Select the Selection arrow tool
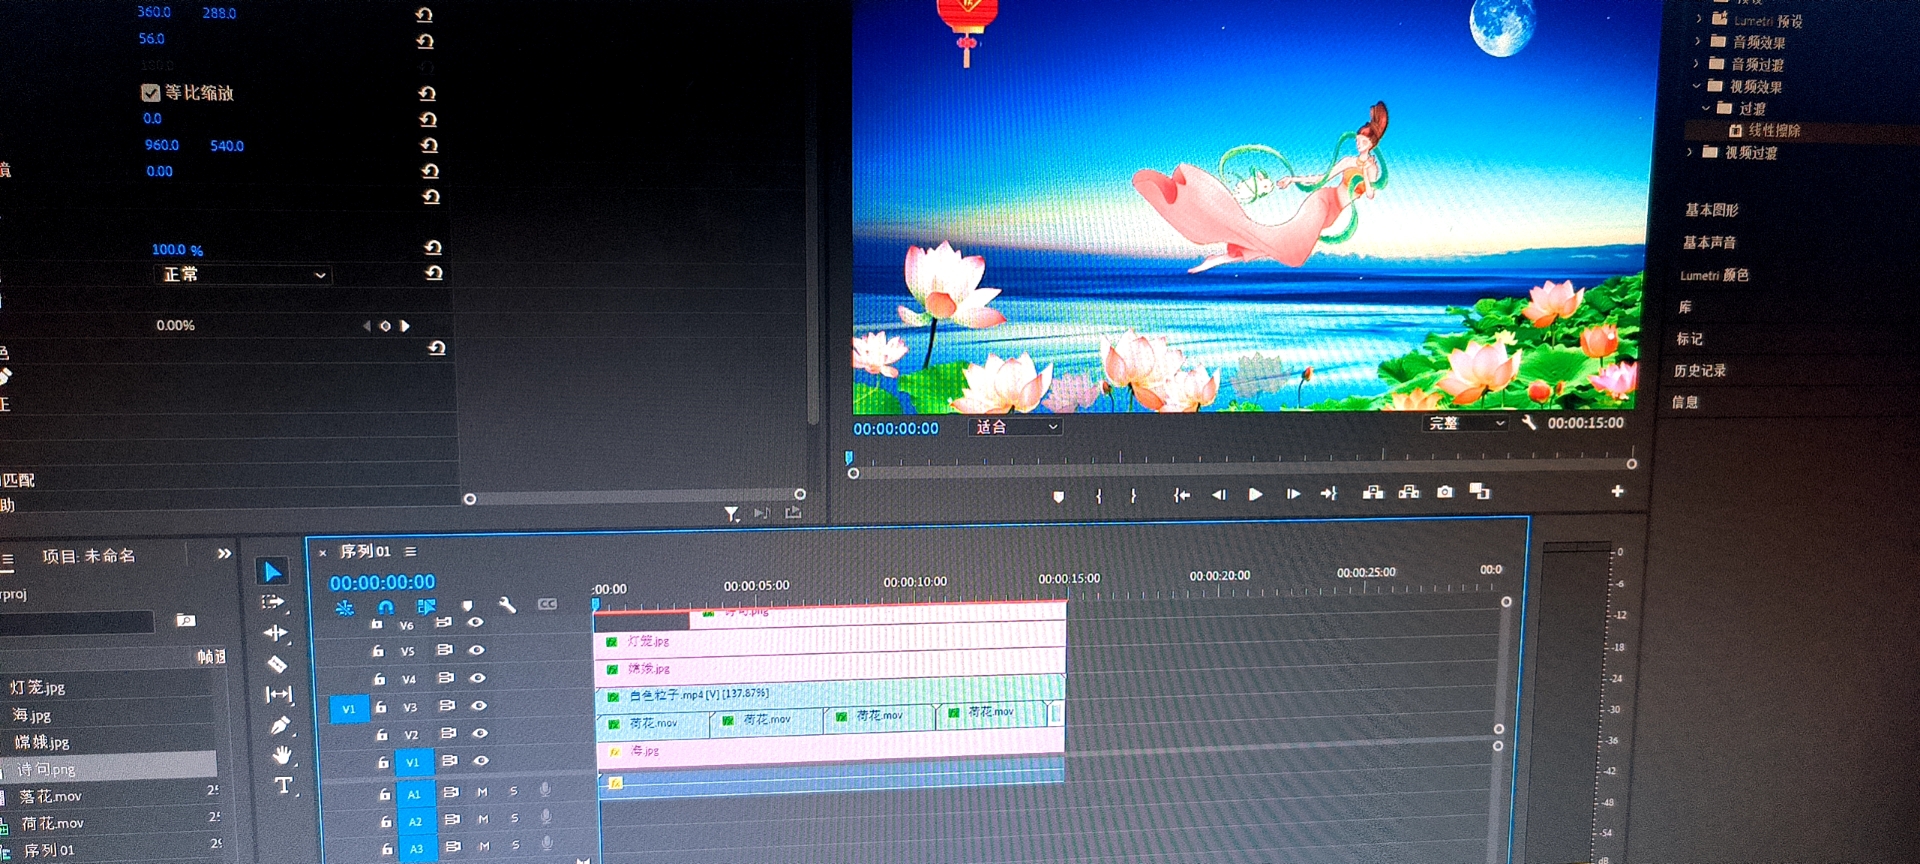Viewport: 1920px width, 864px height. pos(271,571)
